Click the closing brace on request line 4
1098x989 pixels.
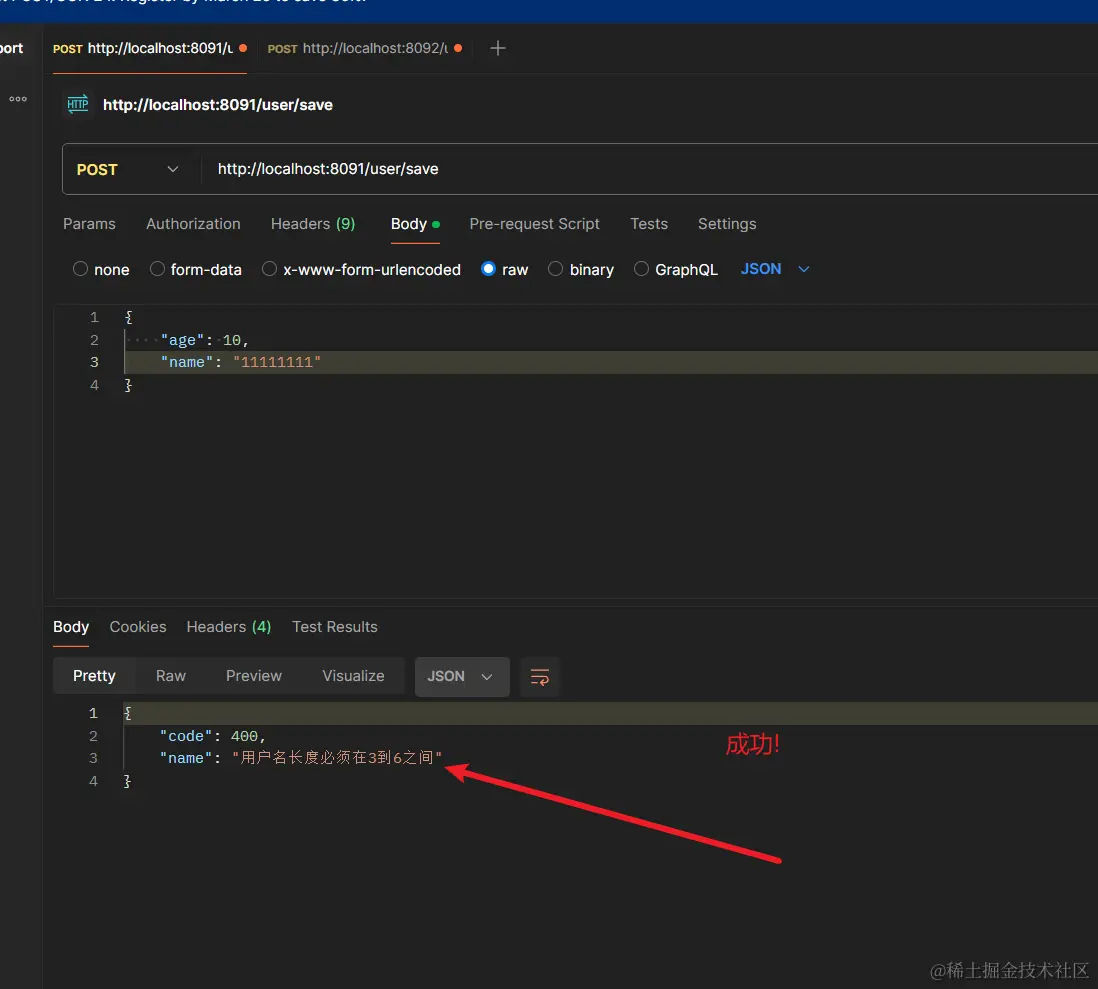point(128,385)
